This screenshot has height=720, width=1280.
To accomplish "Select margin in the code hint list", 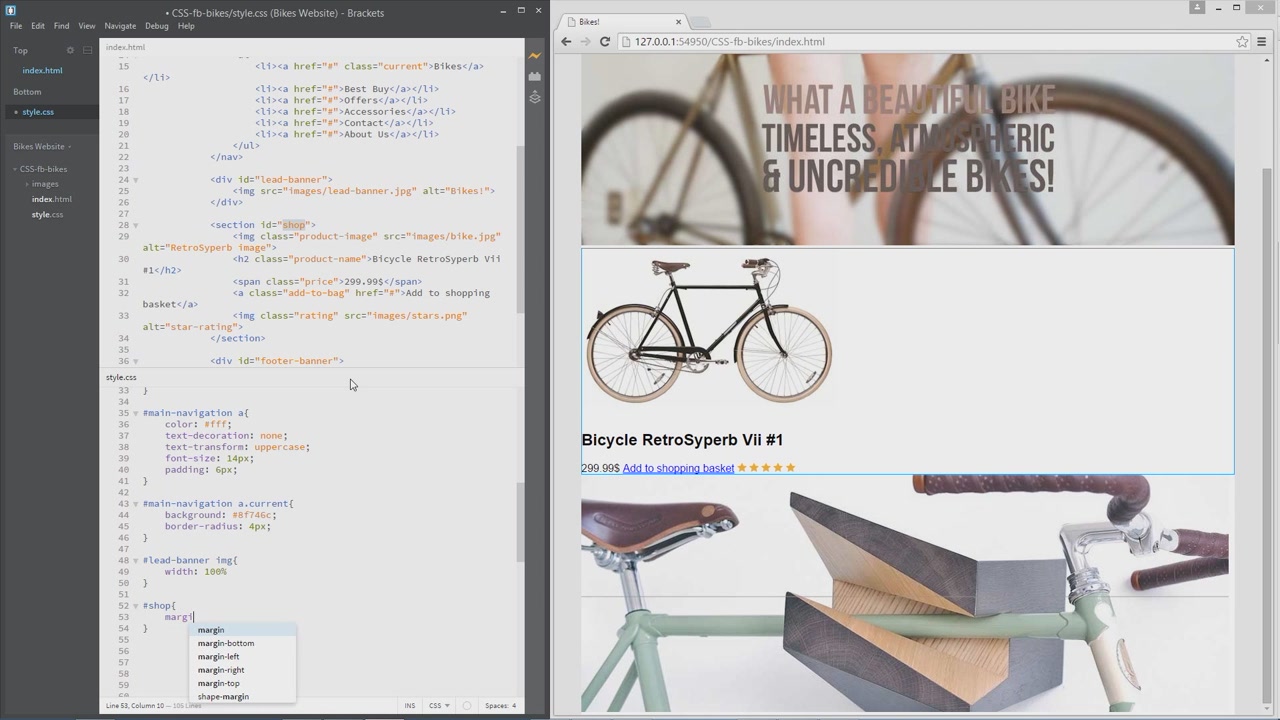I will pyautogui.click(x=242, y=630).
